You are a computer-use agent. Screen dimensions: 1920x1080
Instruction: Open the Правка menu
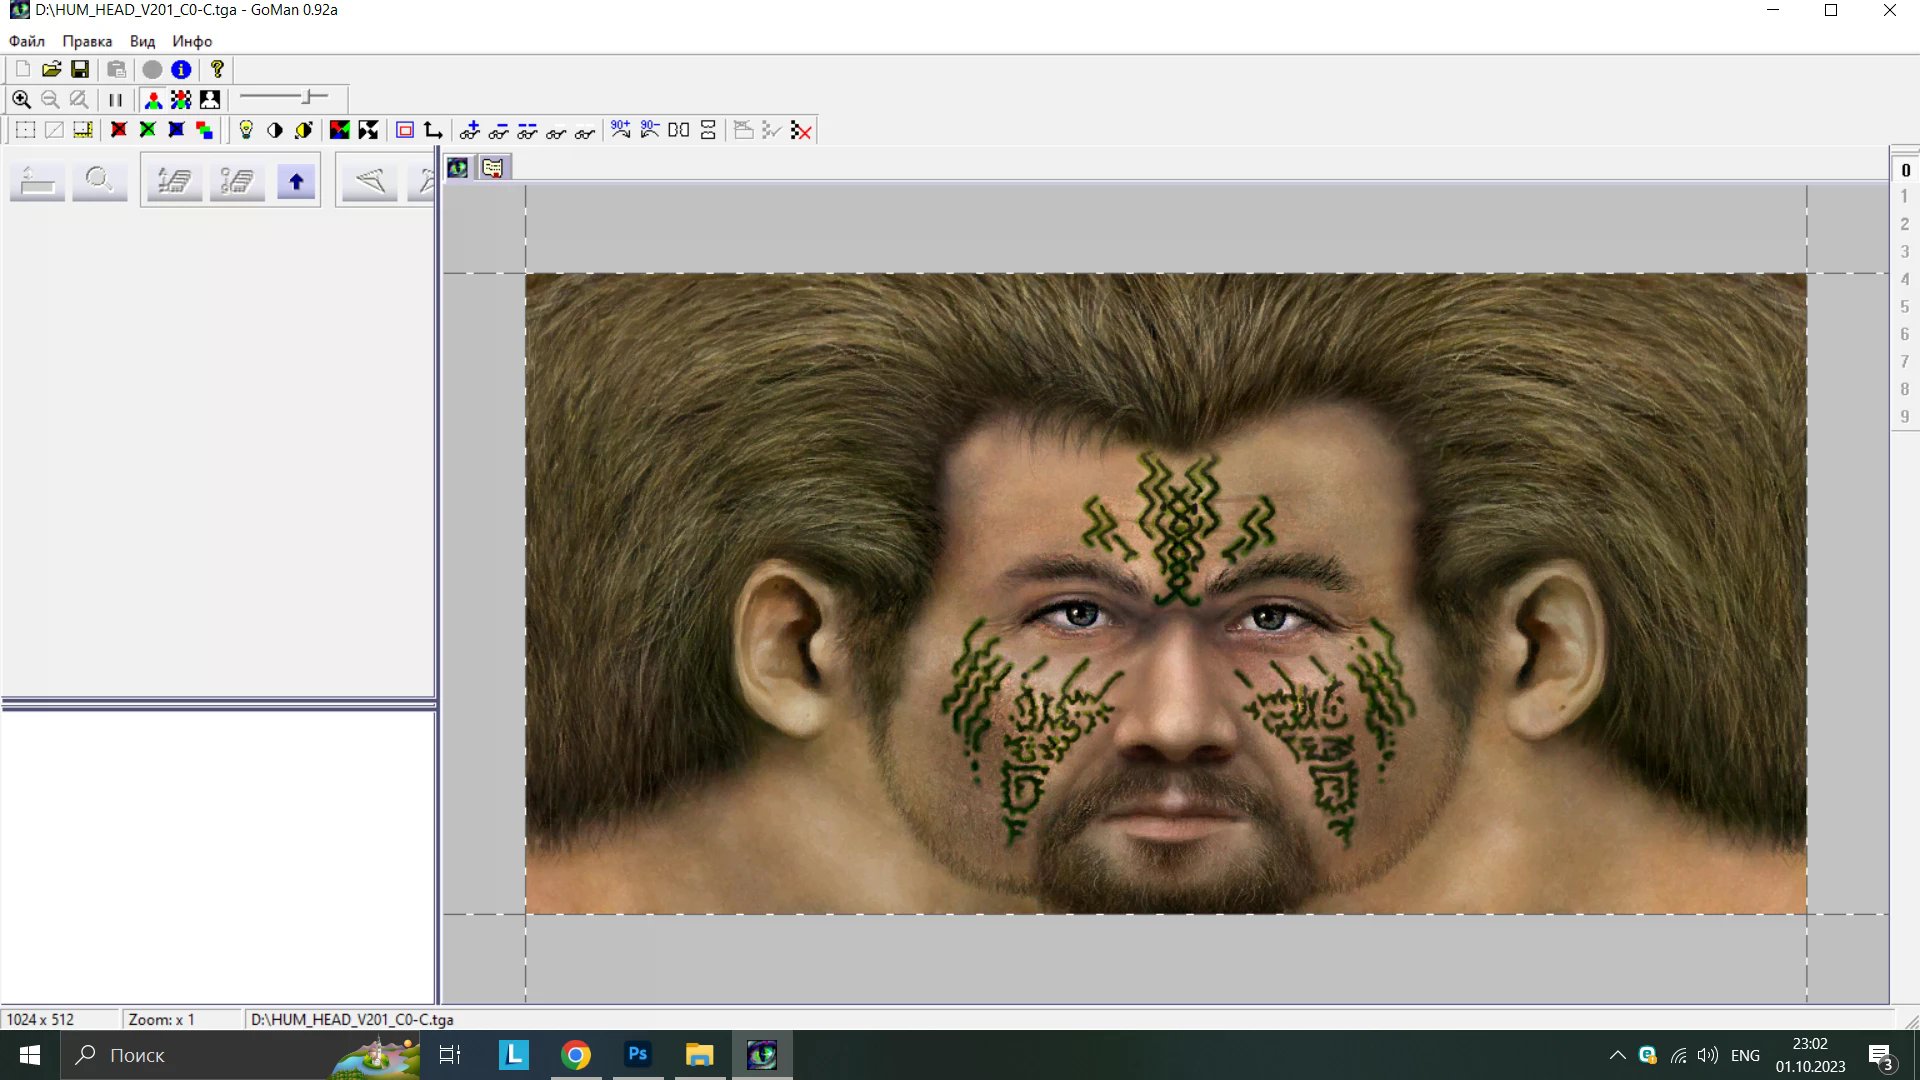(x=87, y=41)
